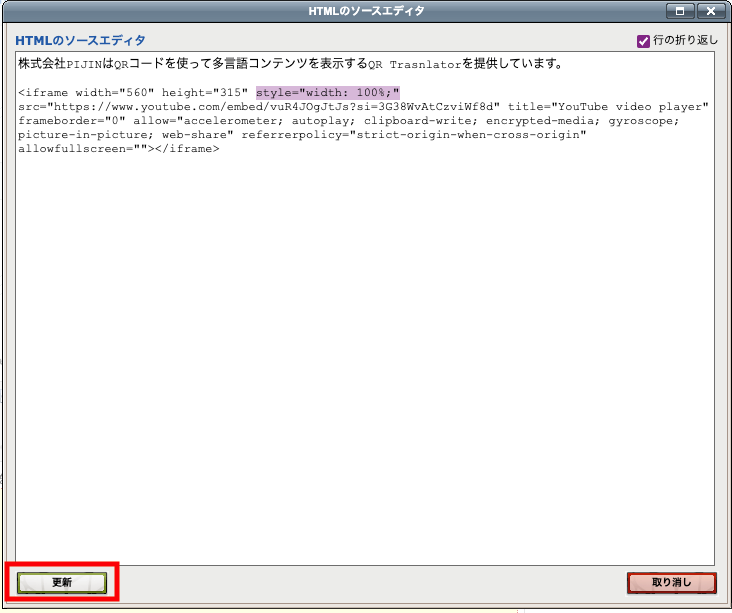Click the referrerpolicy attribute text
This screenshot has width=732, height=613.
tap(414, 134)
